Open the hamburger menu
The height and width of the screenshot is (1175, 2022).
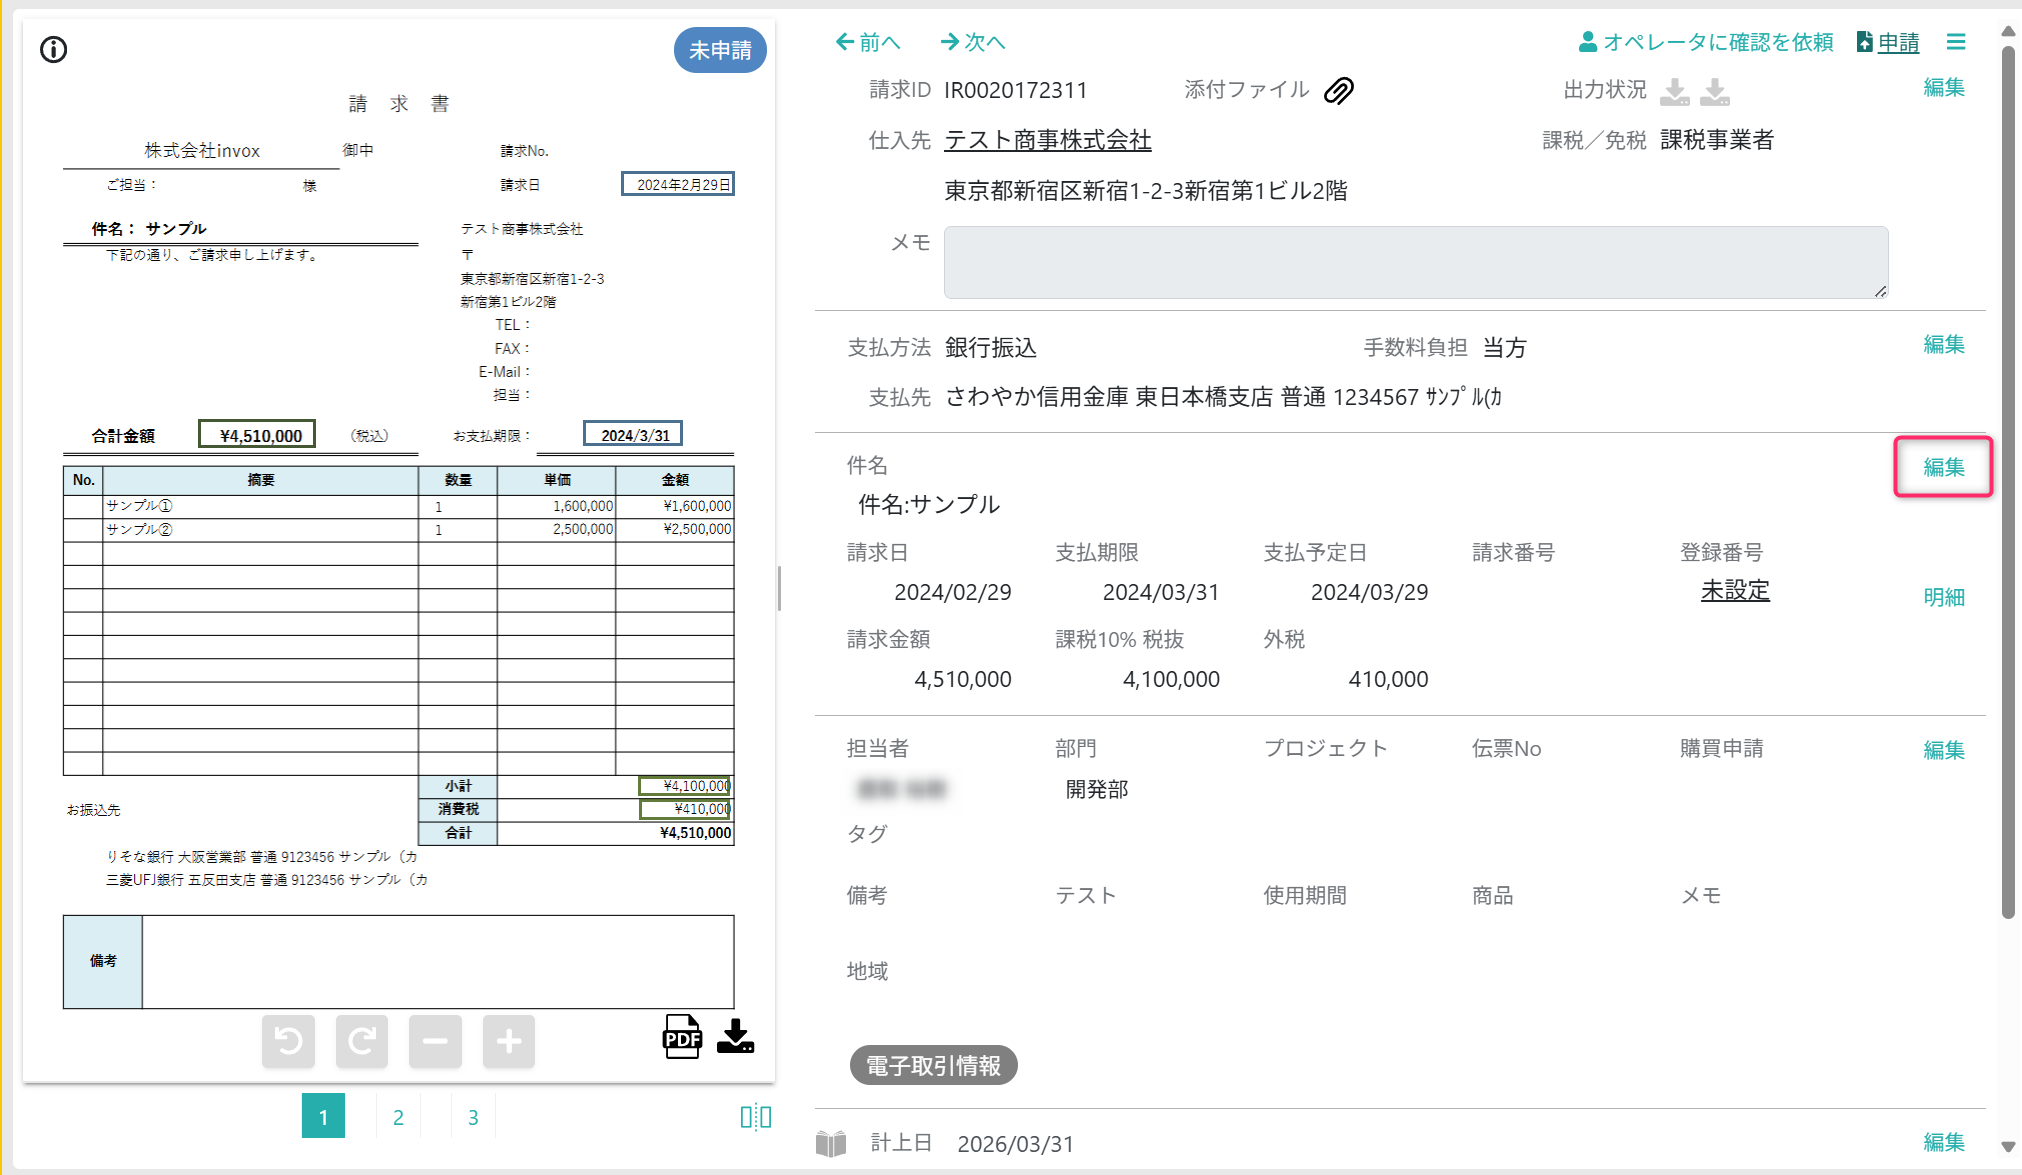pos(1956,42)
